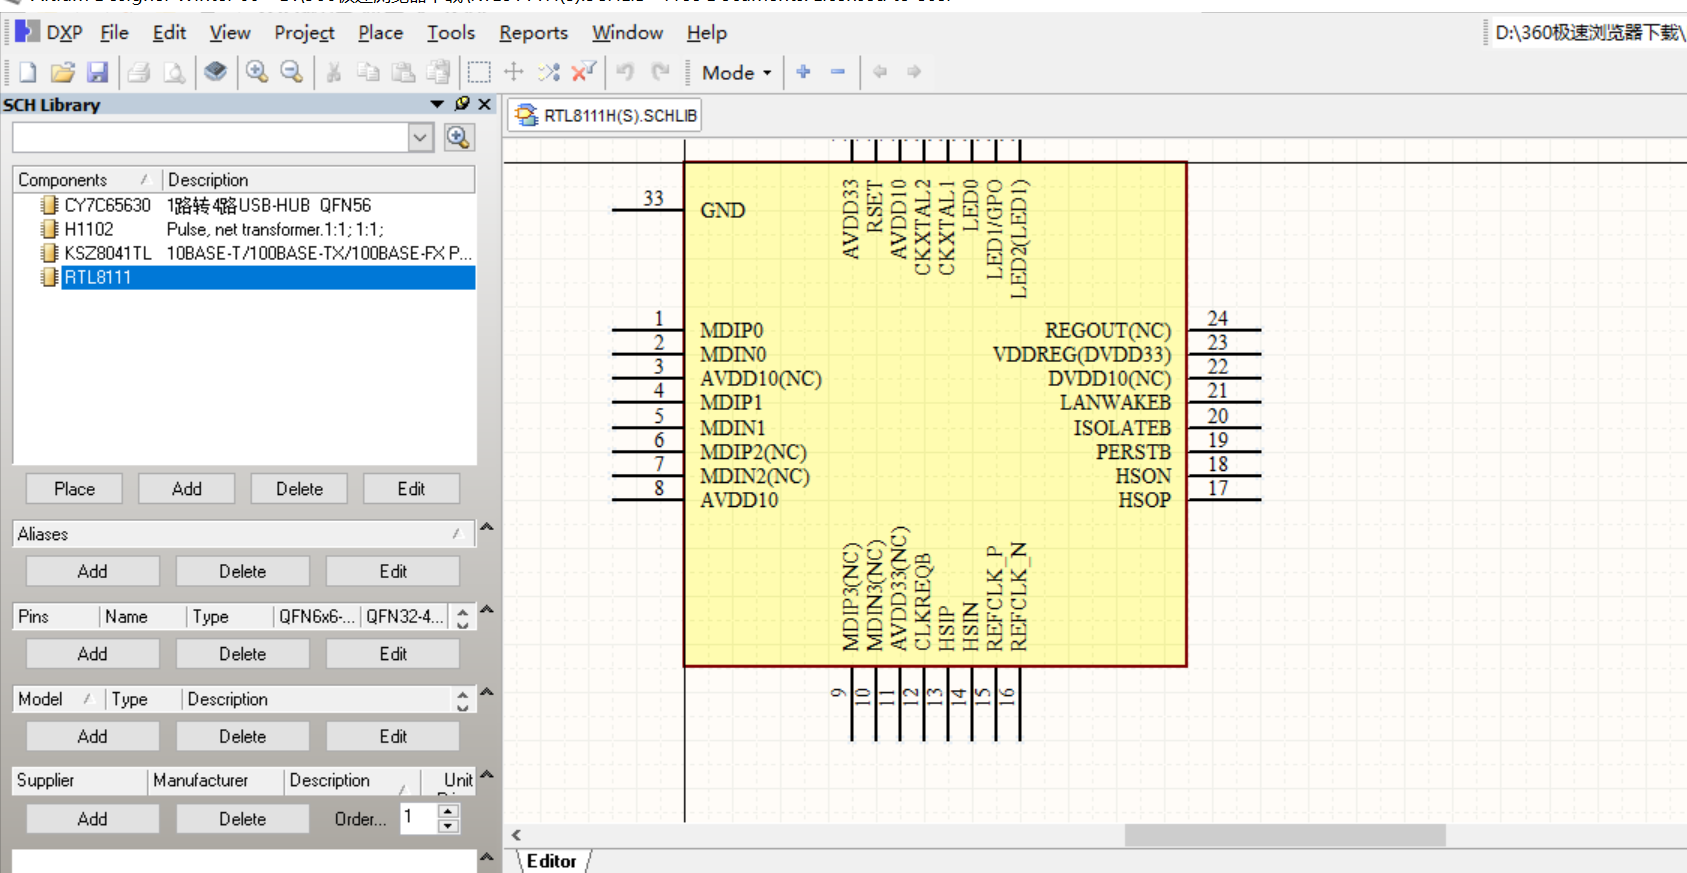Click the Supplier section Add button
The height and width of the screenshot is (873, 1687).
[93, 819]
